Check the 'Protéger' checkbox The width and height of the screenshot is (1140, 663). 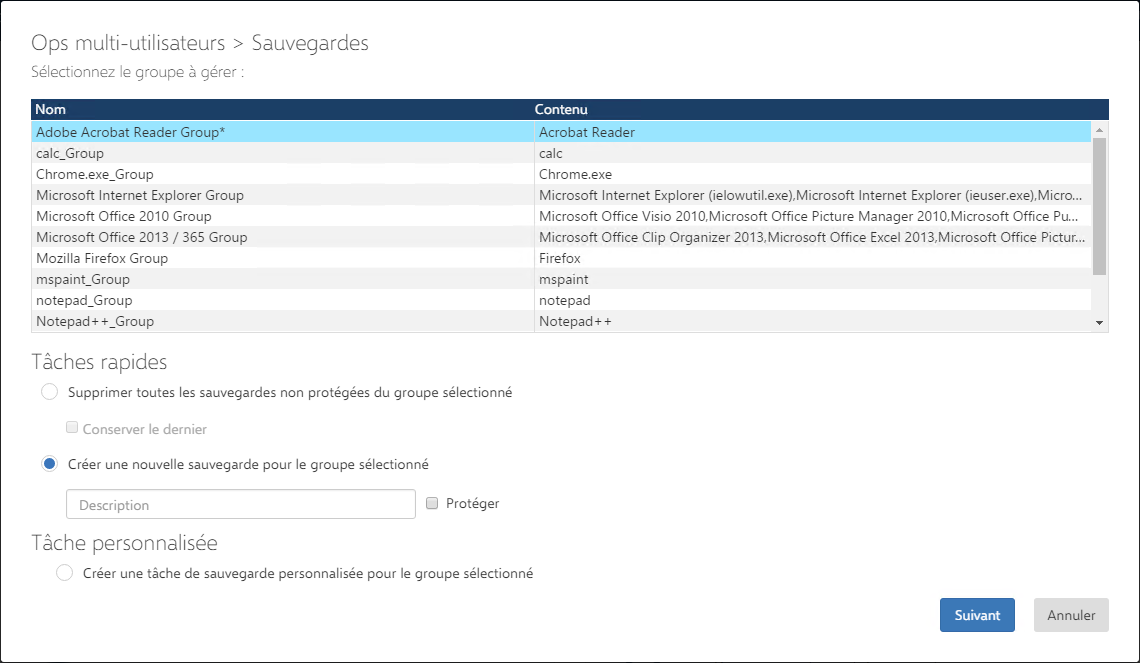click(x=432, y=504)
